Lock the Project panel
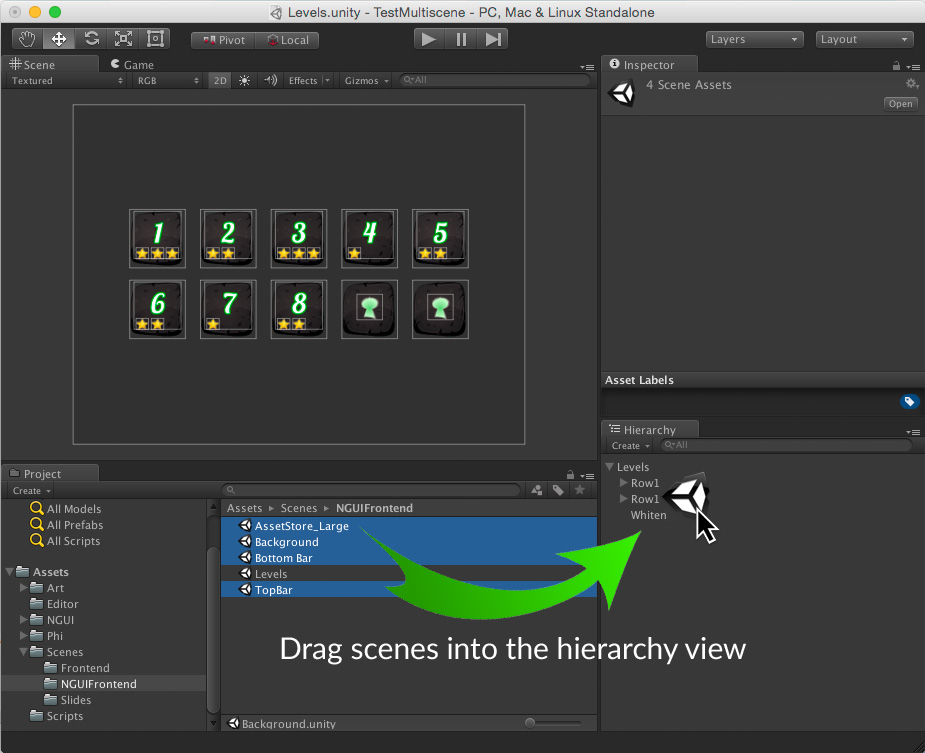Image resolution: width=925 pixels, height=753 pixels. click(x=570, y=475)
